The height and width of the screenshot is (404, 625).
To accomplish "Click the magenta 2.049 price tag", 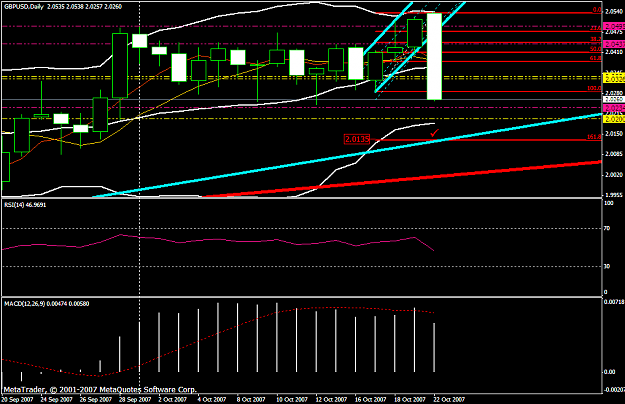I will 614,26.
